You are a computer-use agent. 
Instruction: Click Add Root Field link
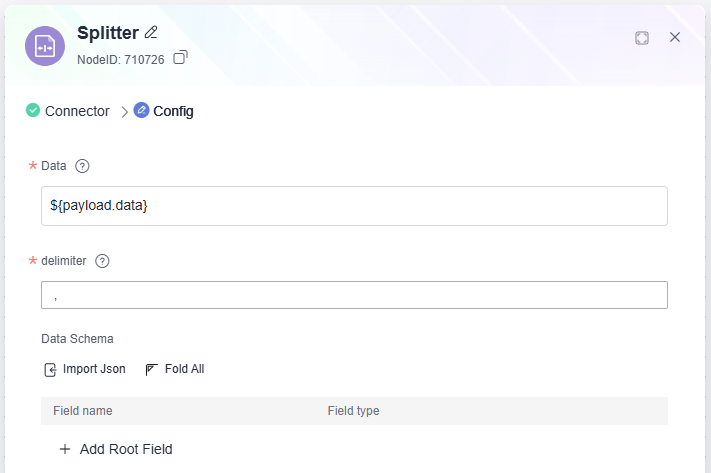pyautogui.click(x=126, y=449)
